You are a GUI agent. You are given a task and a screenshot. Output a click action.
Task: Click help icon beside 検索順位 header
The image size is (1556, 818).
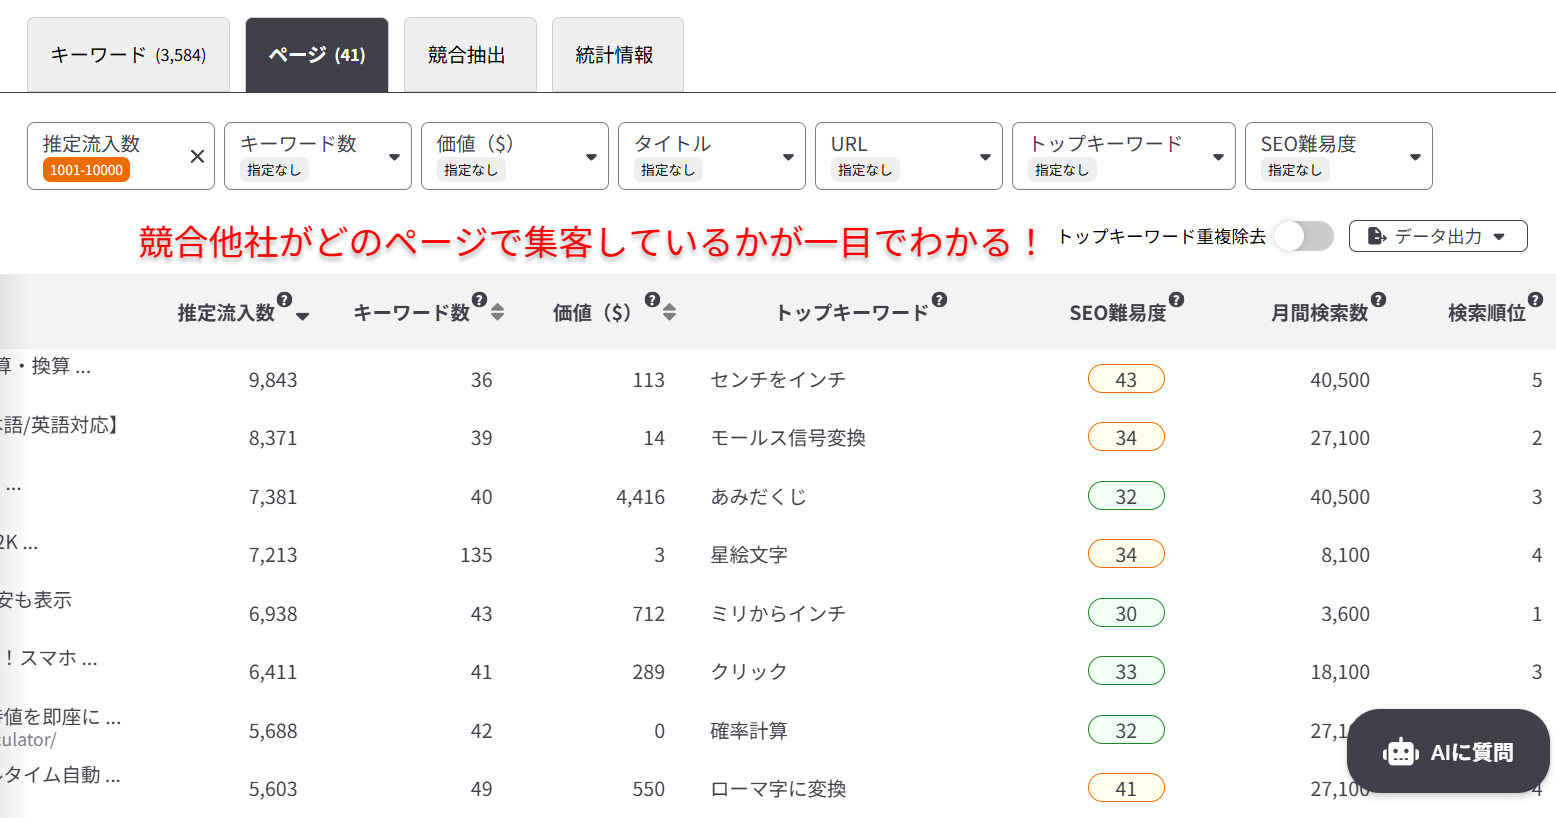1535,300
